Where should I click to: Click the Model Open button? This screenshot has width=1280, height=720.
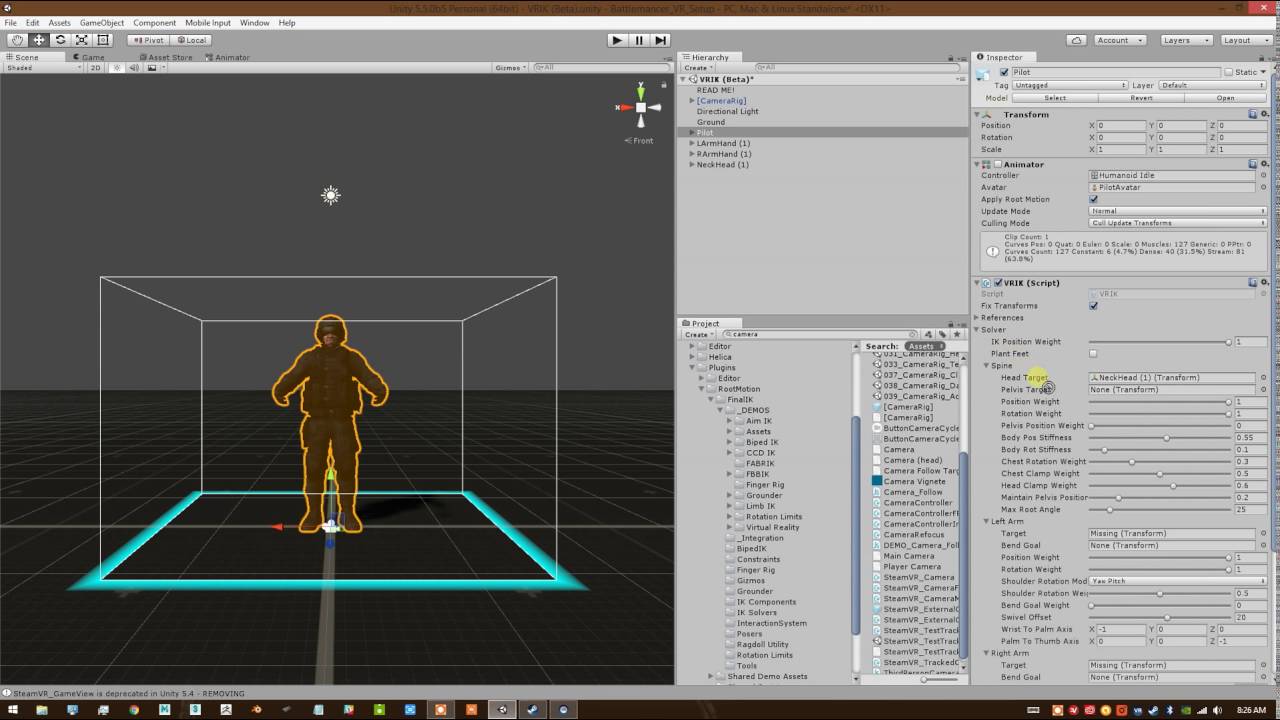point(1225,98)
